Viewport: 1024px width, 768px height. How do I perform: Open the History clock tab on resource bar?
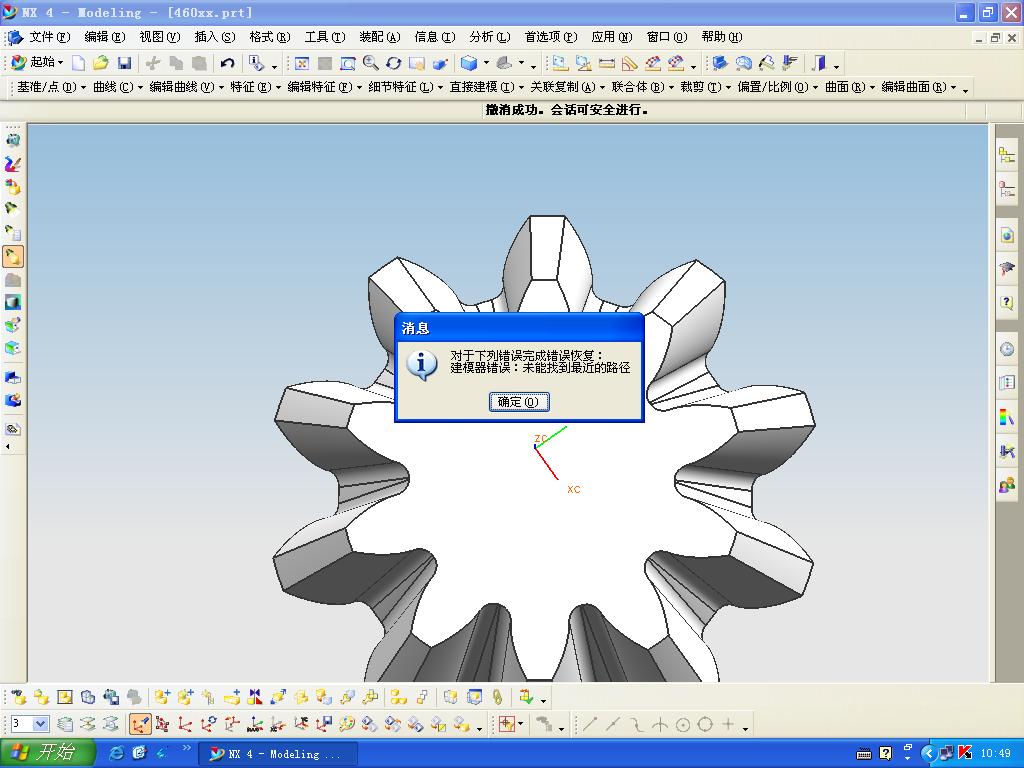[1006, 349]
